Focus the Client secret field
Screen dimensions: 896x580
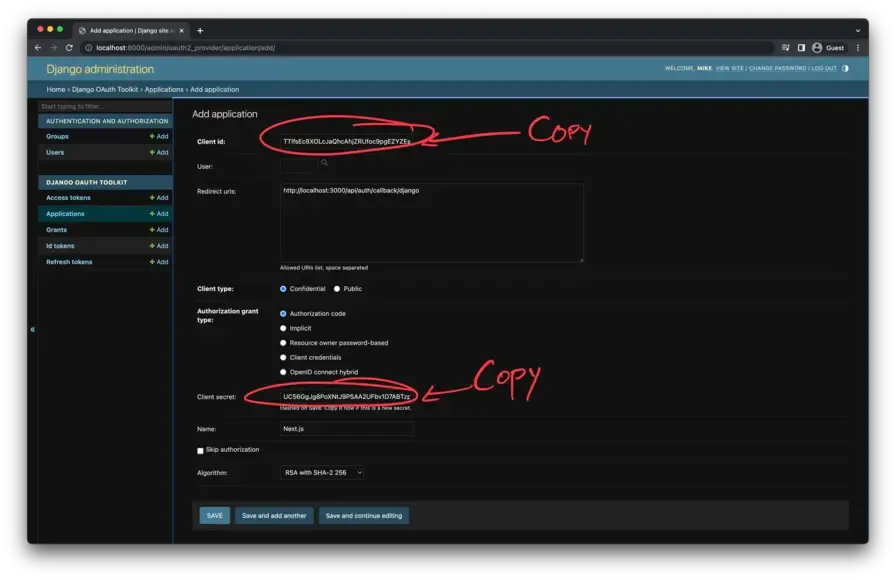coord(346,397)
